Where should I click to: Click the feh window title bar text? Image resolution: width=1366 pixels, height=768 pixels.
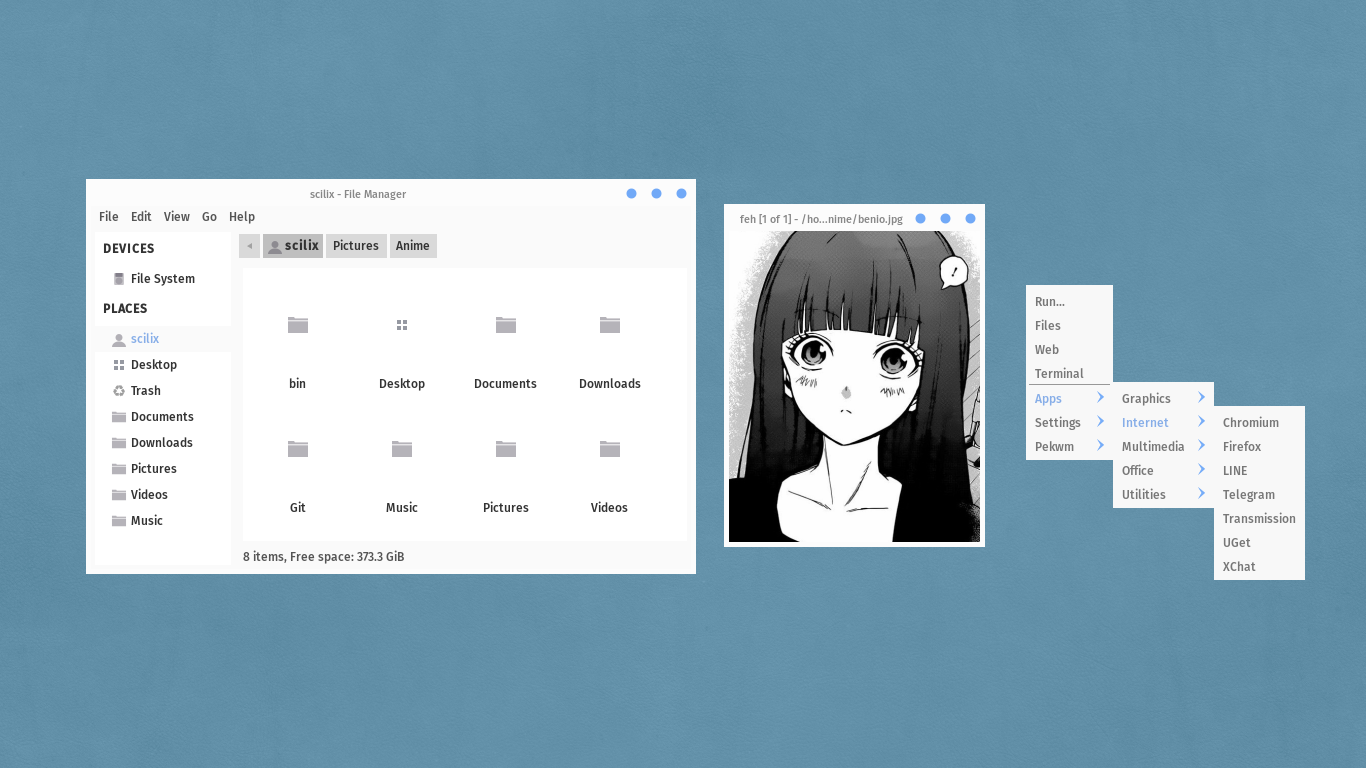tap(821, 219)
